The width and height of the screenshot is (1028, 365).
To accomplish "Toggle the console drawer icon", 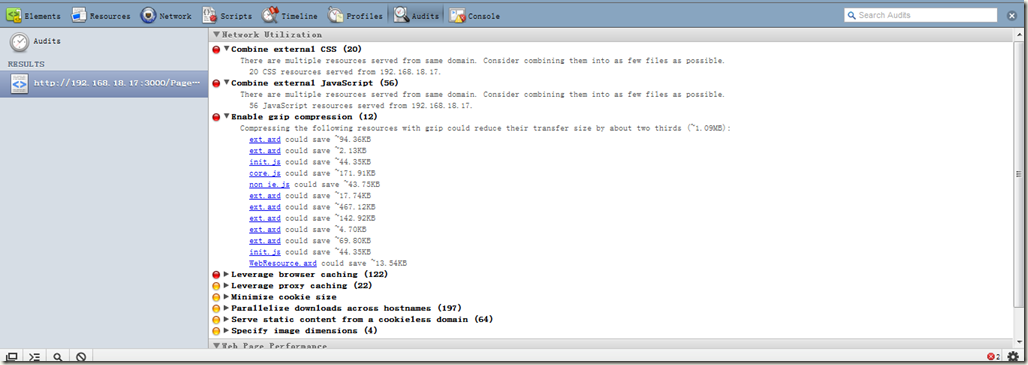I will tap(35, 357).
